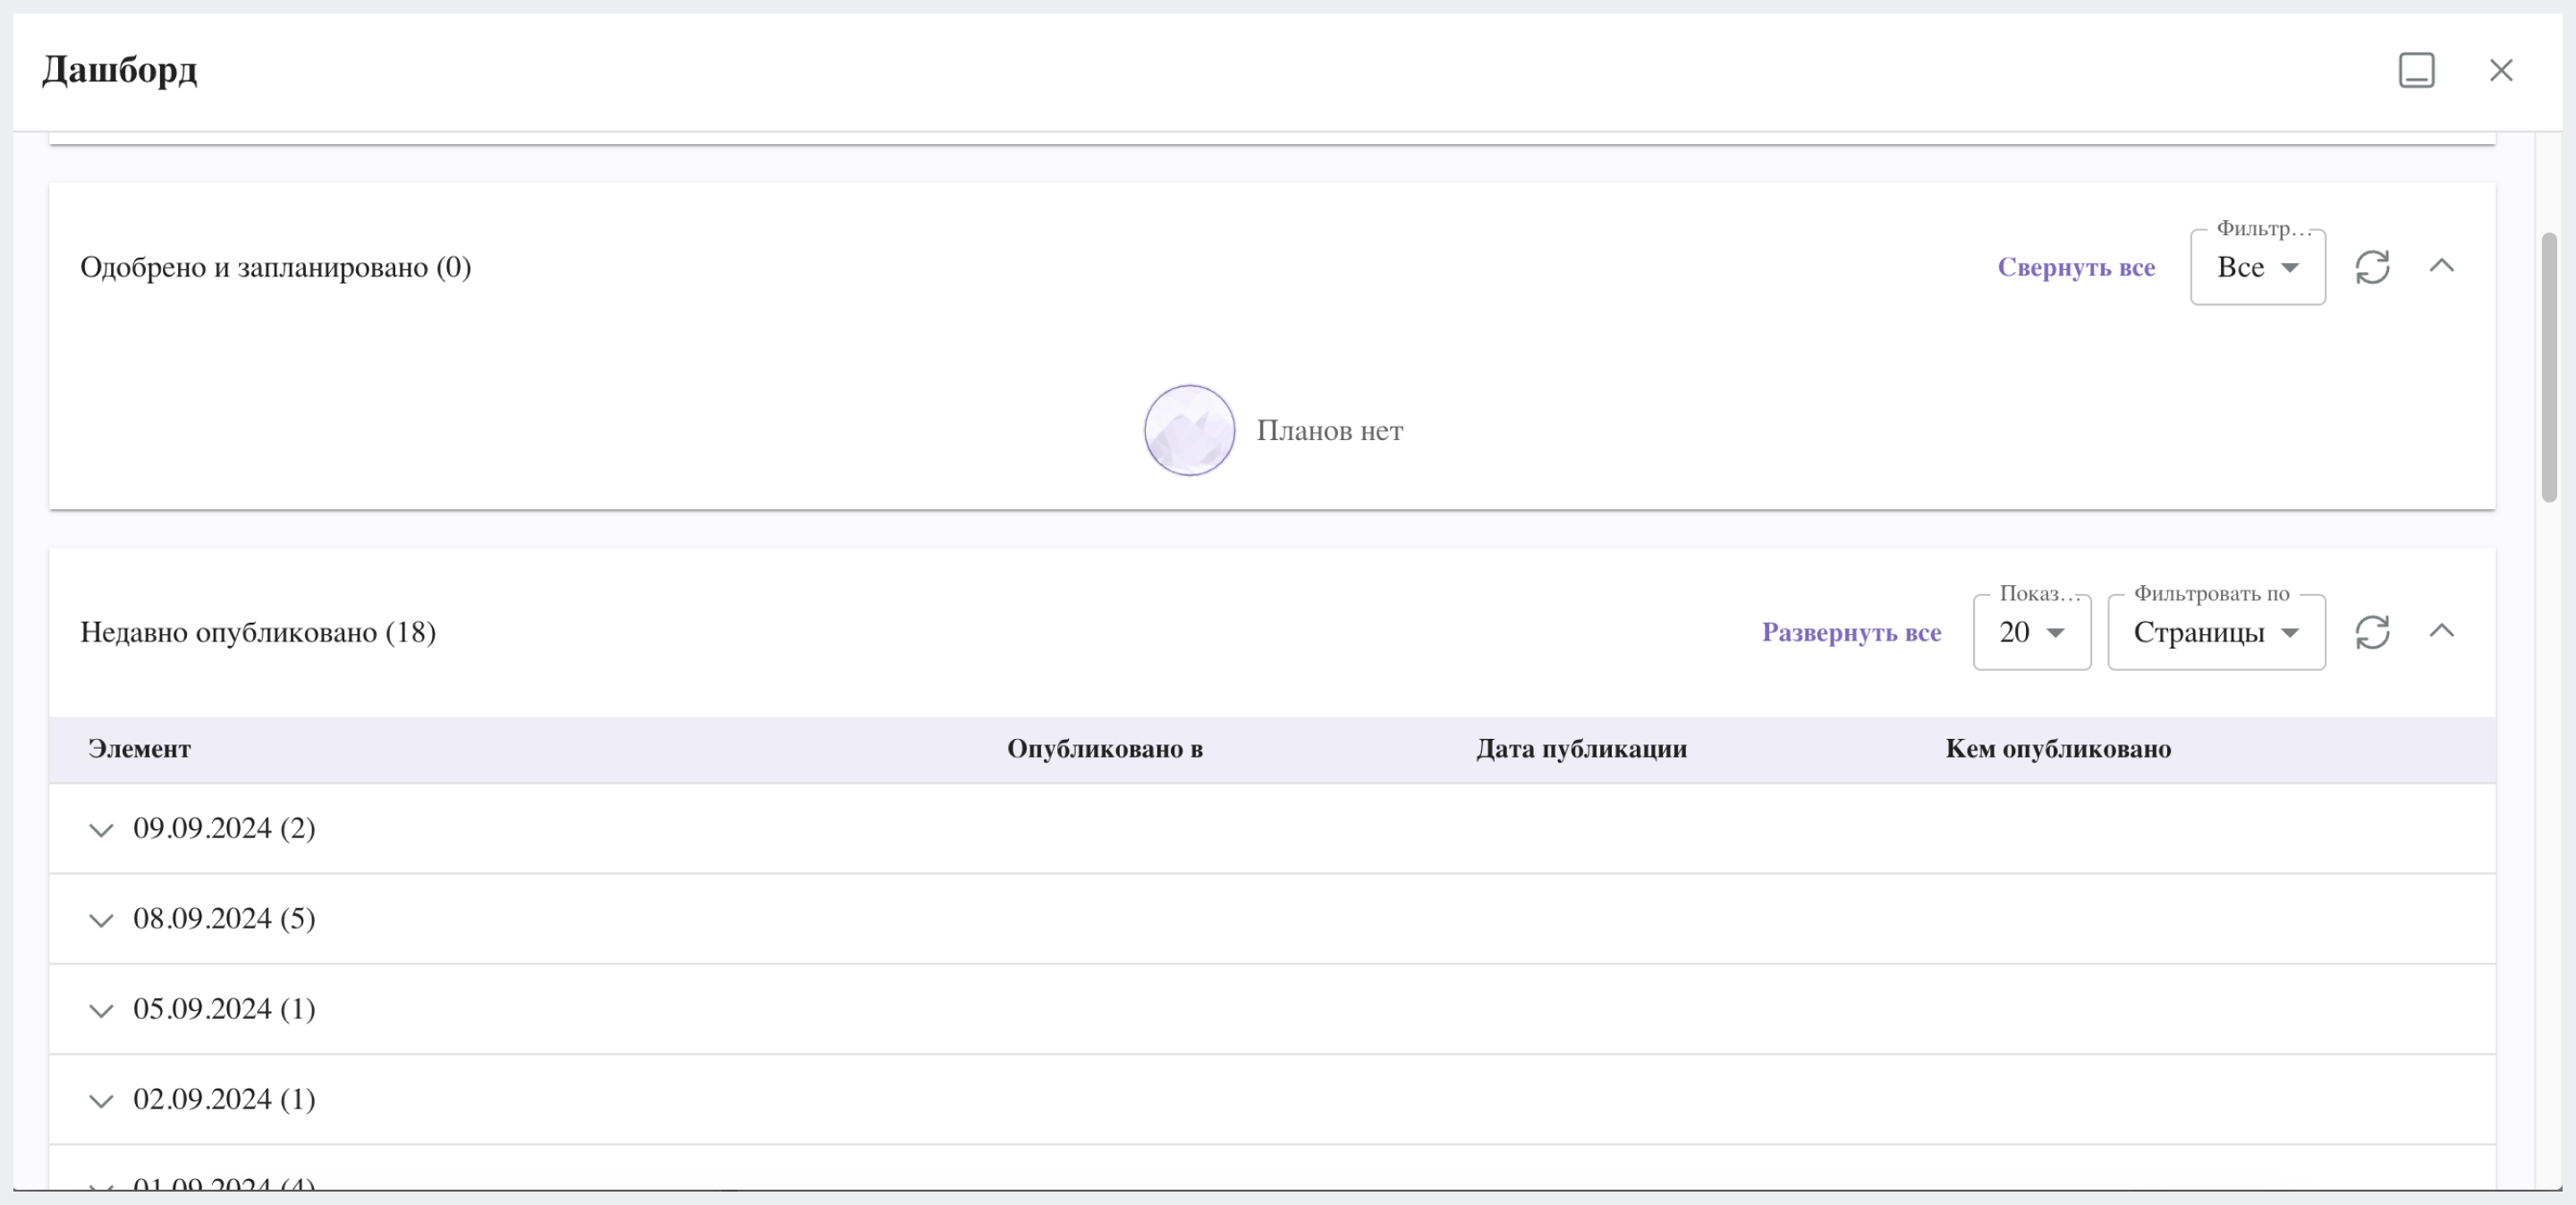The height and width of the screenshot is (1205, 2576).
Task: Click the Опубликовано в column header
Action: pos(1104,749)
